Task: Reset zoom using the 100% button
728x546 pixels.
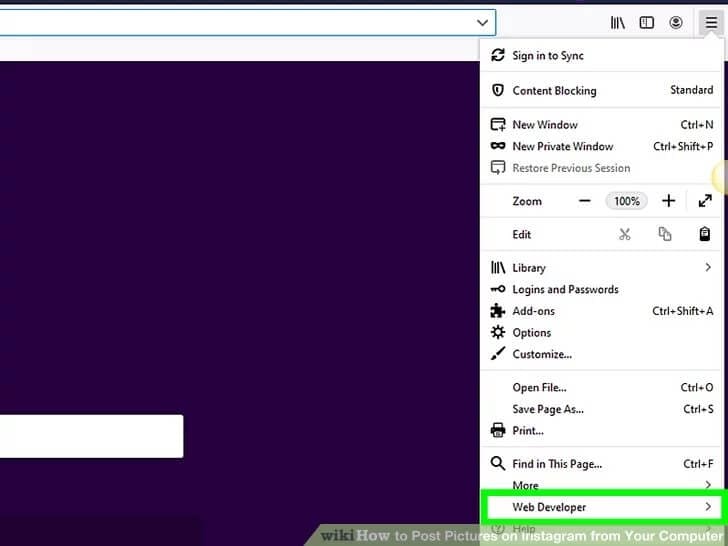Action: pos(627,201)
